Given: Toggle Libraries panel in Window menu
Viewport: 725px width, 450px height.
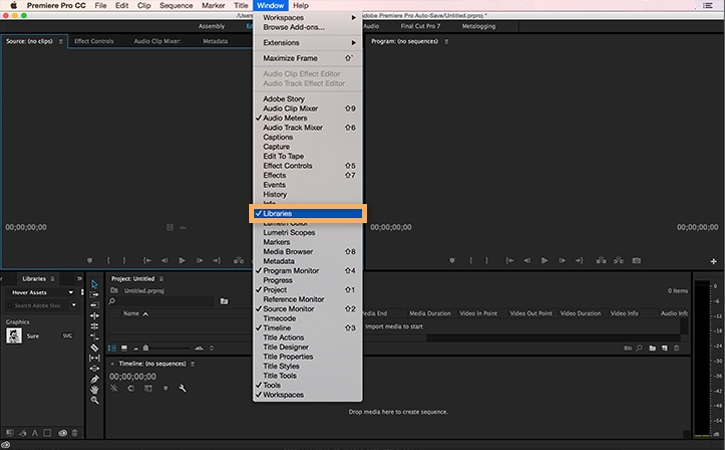Looking at the screenshot, I should (307, 213).
